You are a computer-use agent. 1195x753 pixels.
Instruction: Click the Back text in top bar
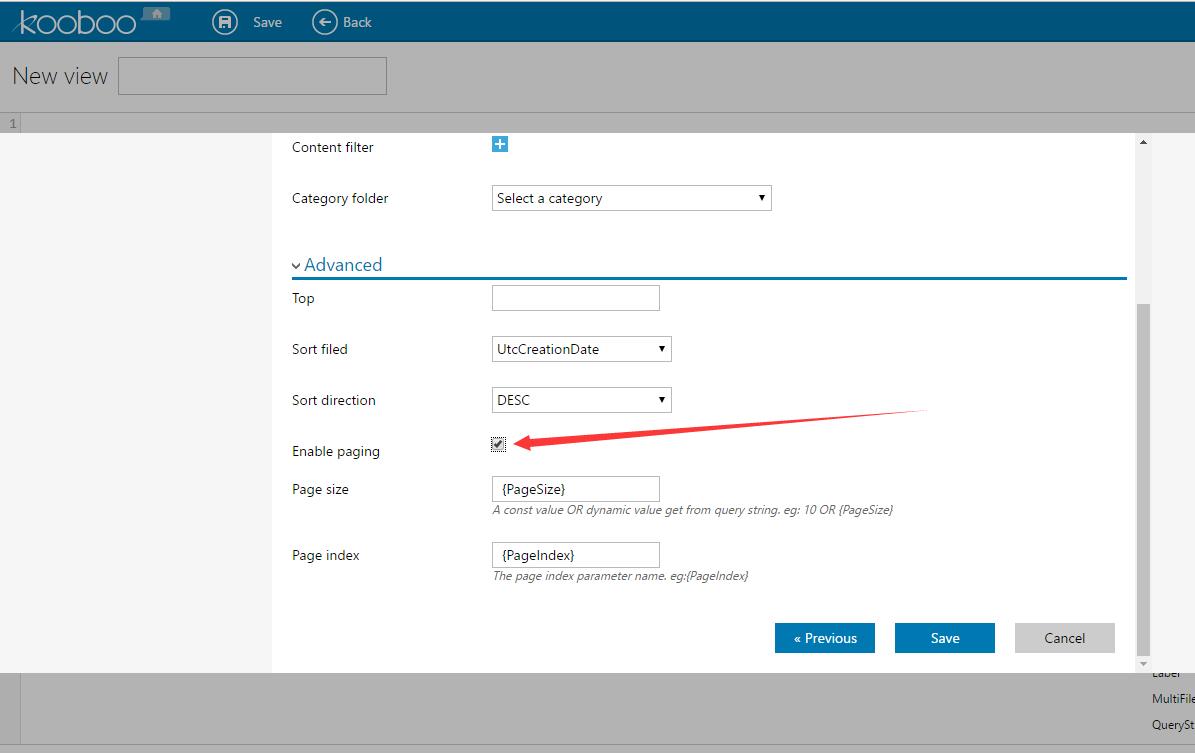click(x=357, y=23)
